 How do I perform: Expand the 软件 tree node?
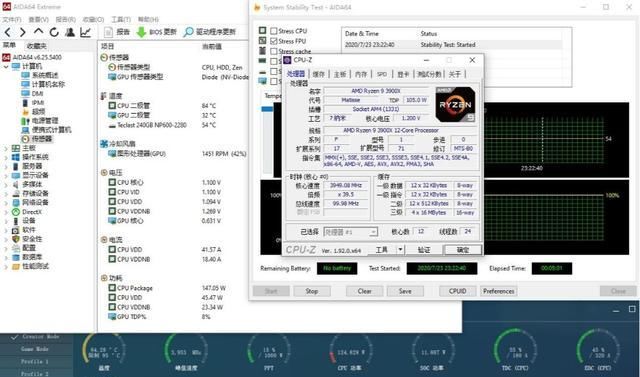click(6, 230)
